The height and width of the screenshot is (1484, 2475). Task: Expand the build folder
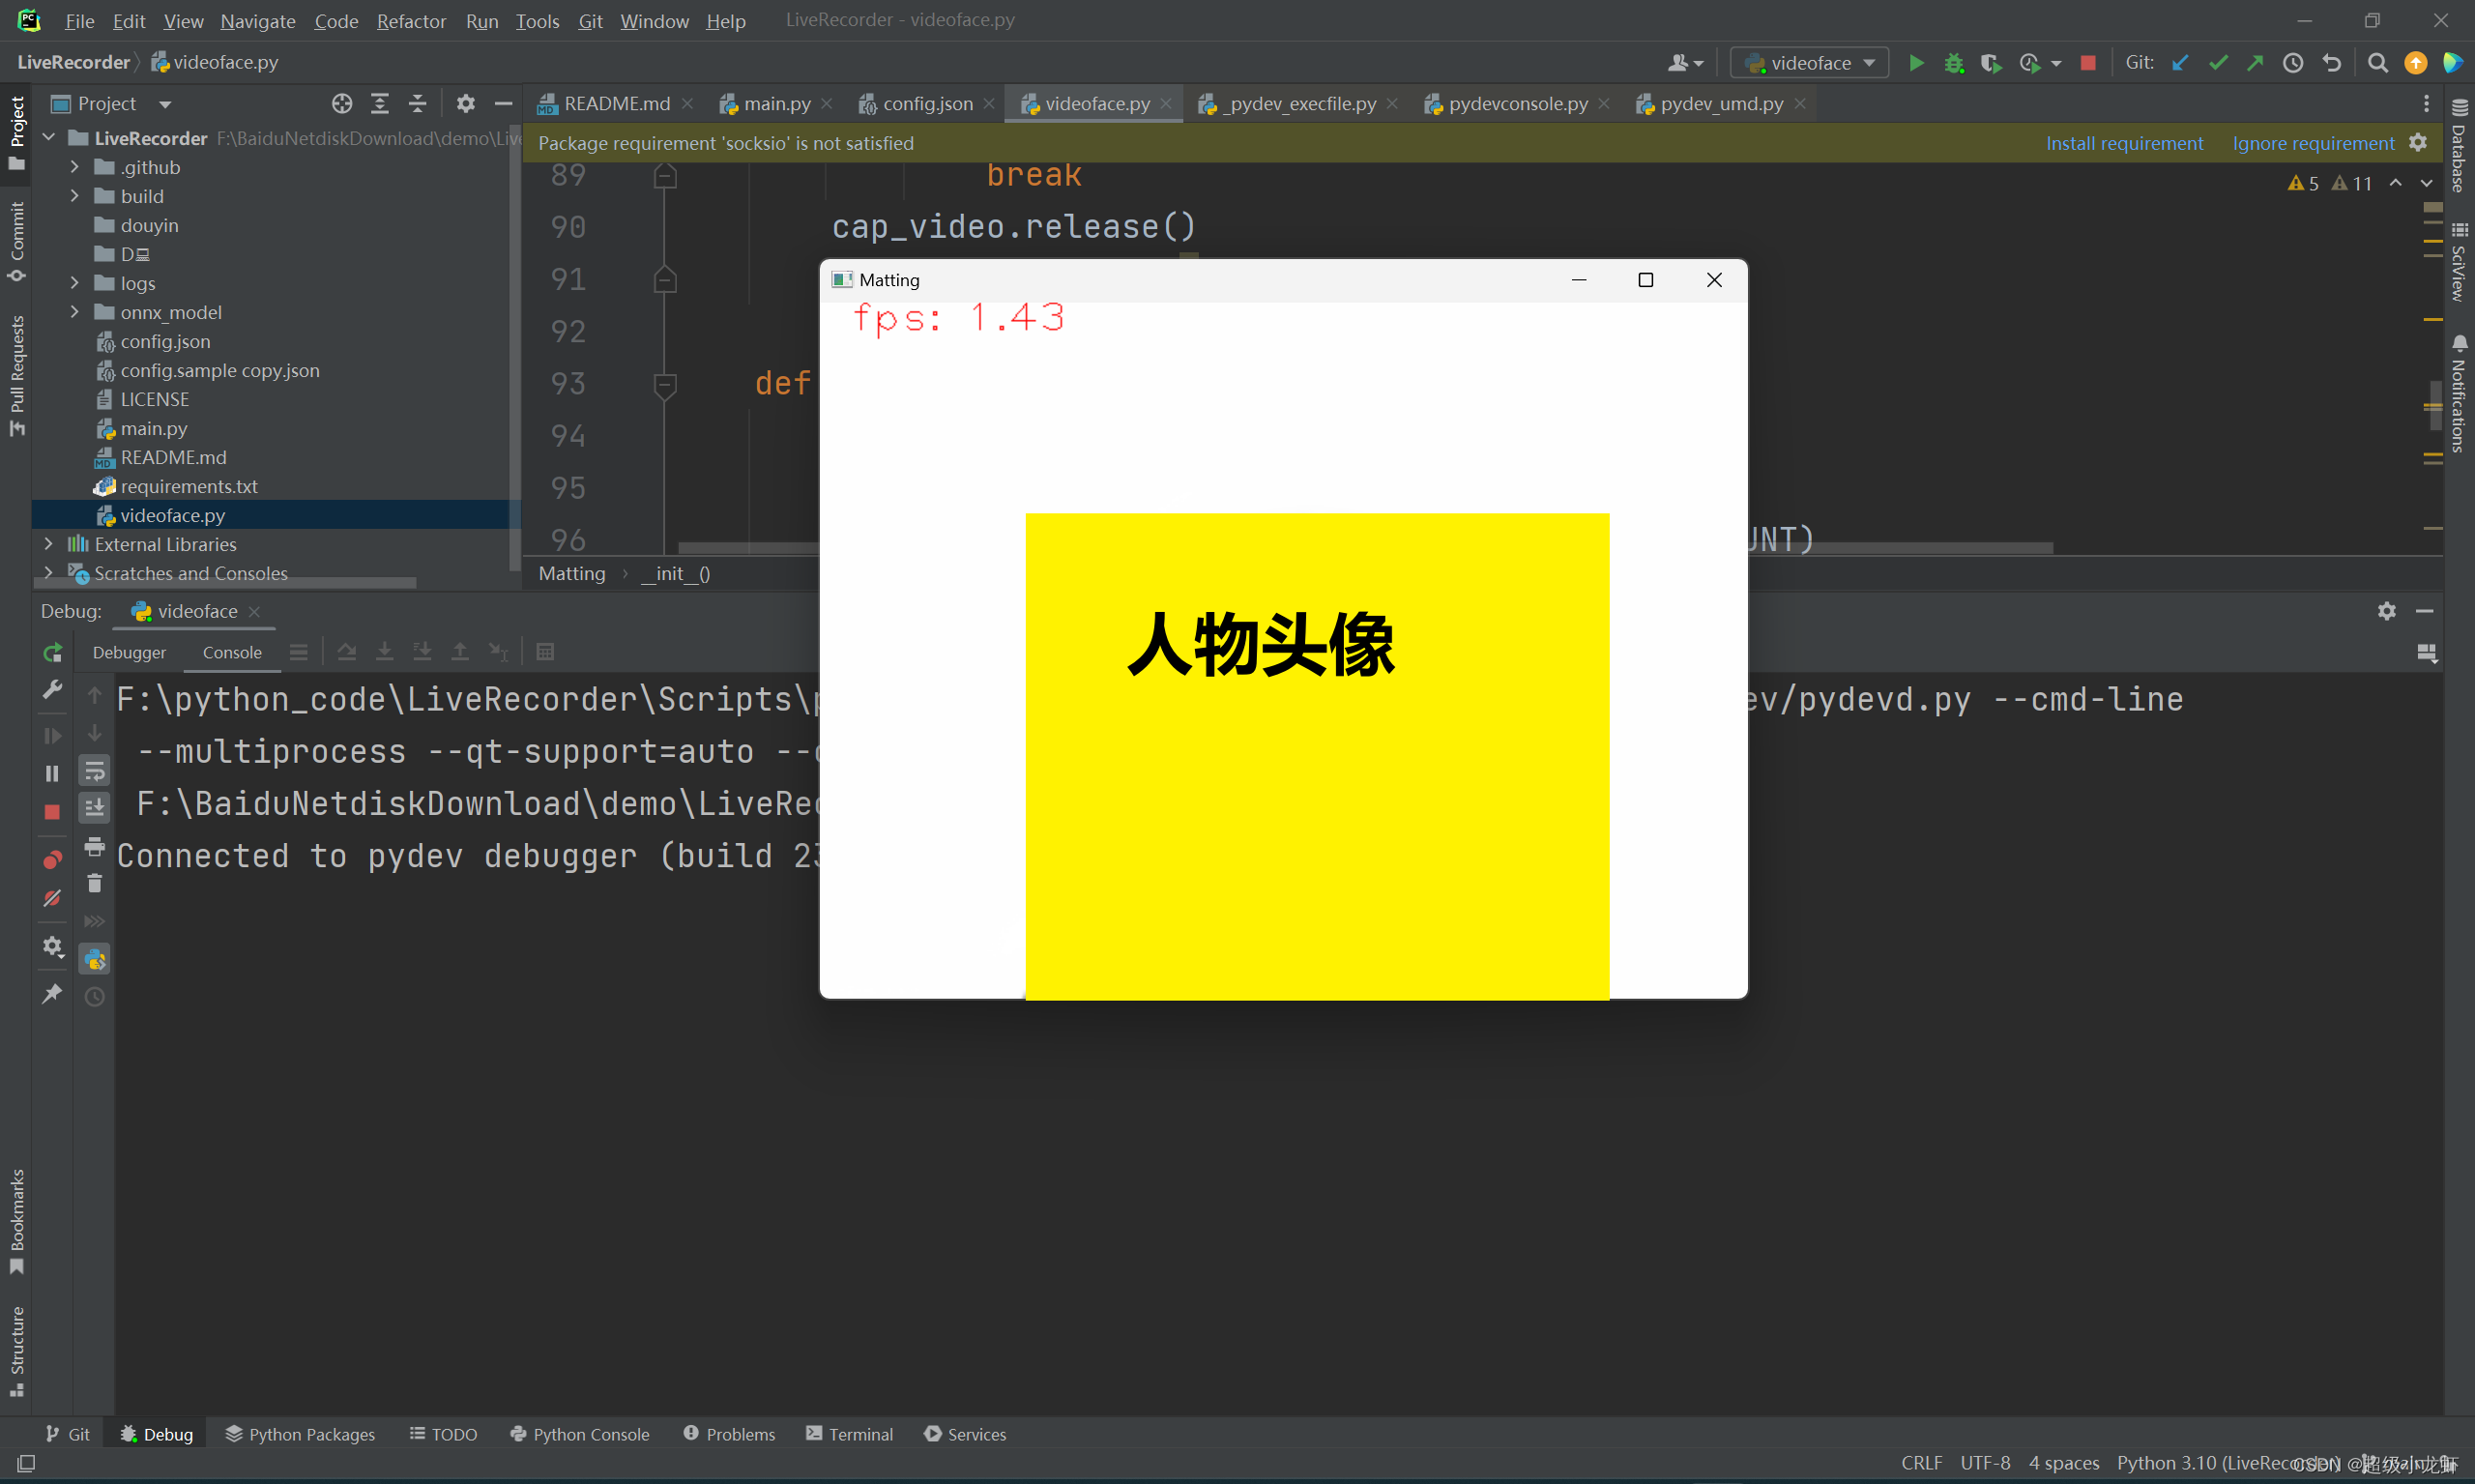click(74, 196)
